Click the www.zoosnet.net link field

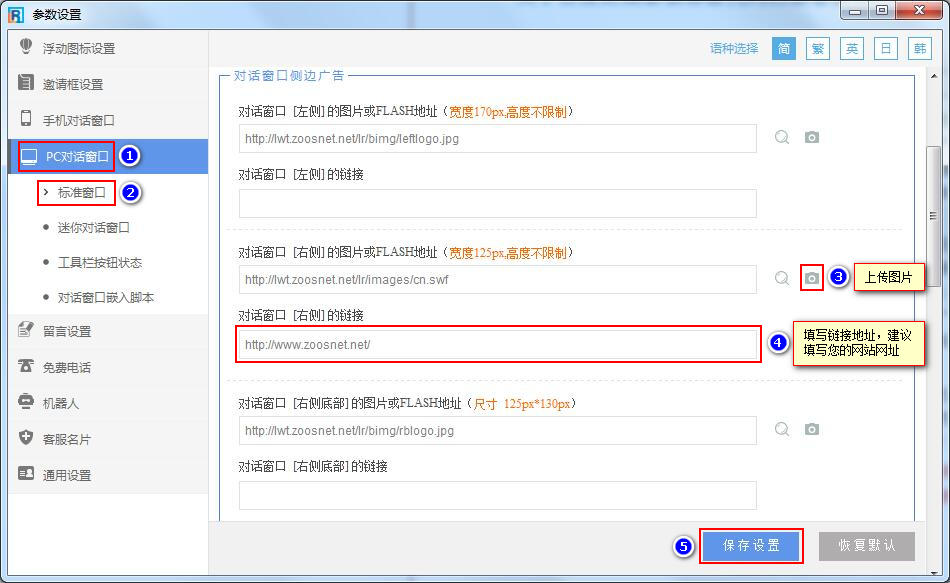498,345
